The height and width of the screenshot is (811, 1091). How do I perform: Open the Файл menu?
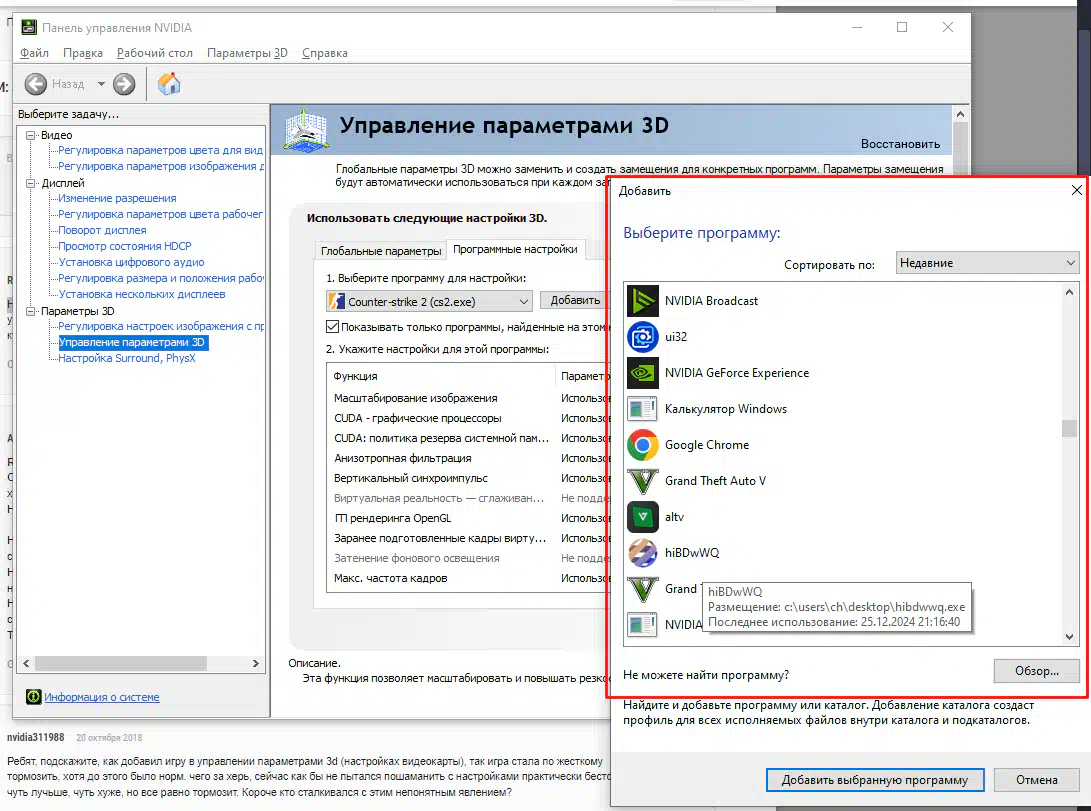[34, 53]
